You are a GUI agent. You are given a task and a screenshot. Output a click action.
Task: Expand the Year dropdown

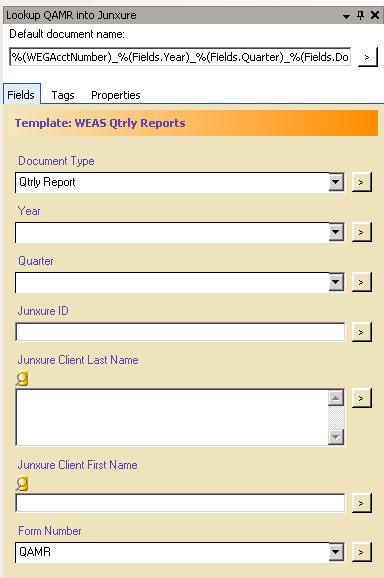coord(336,232)
